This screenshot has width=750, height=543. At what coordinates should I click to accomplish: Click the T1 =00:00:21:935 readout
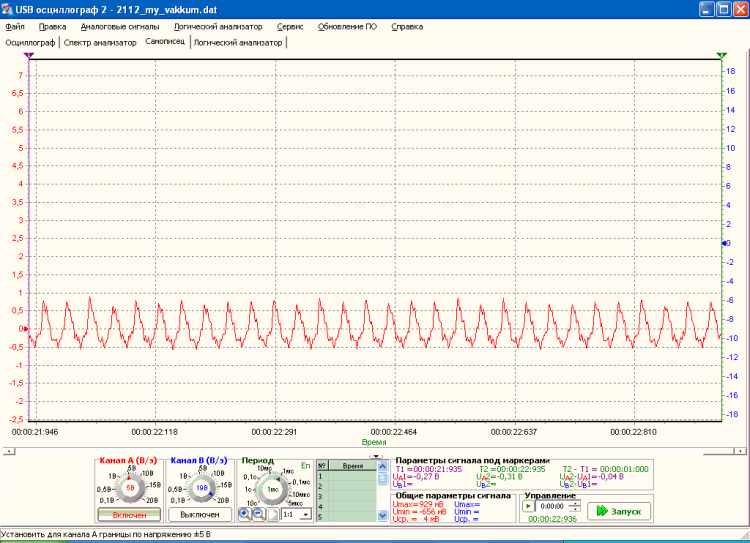[x=429, y=469]
